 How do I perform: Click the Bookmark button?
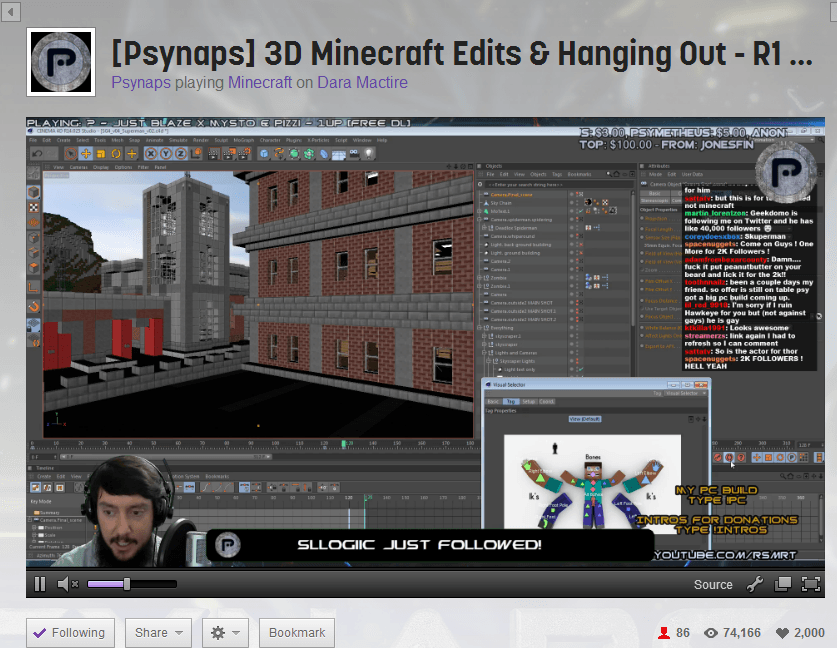[x=297, y=633]
